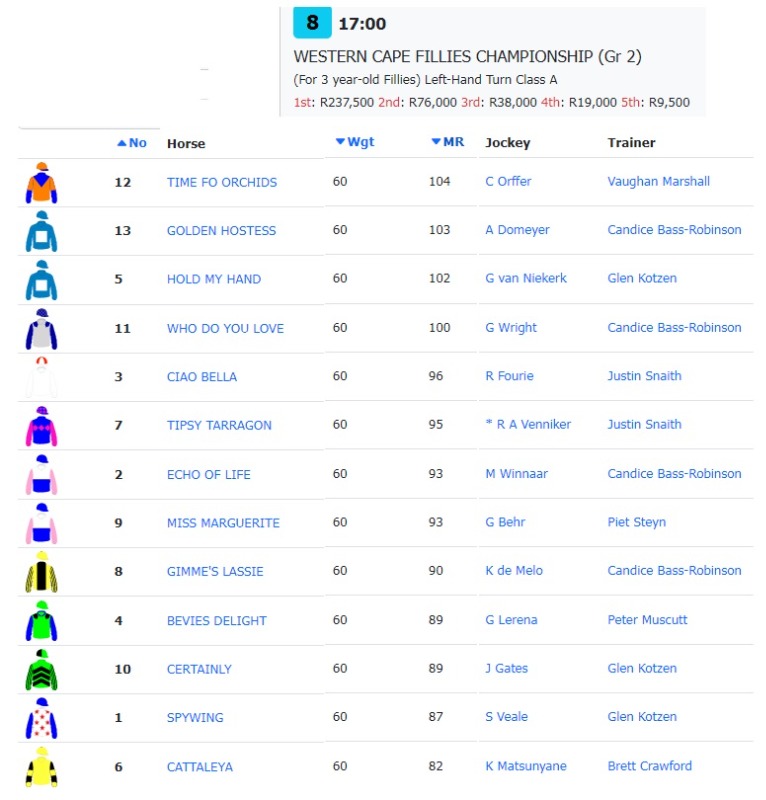Click Tipsy Tarragon jockey silks icon
Viewport: 766px width, 800px height.
pyautogui.click(x=41, y=426)
